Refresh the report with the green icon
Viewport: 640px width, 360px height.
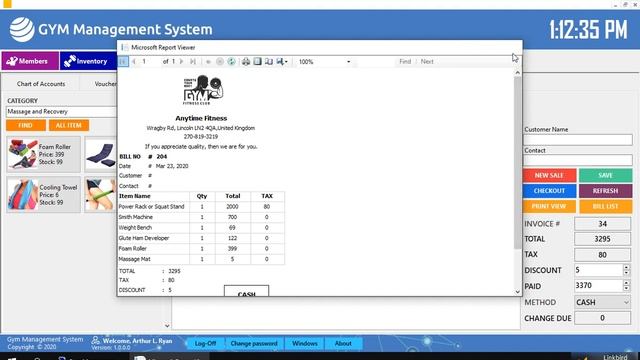point(231,62)
